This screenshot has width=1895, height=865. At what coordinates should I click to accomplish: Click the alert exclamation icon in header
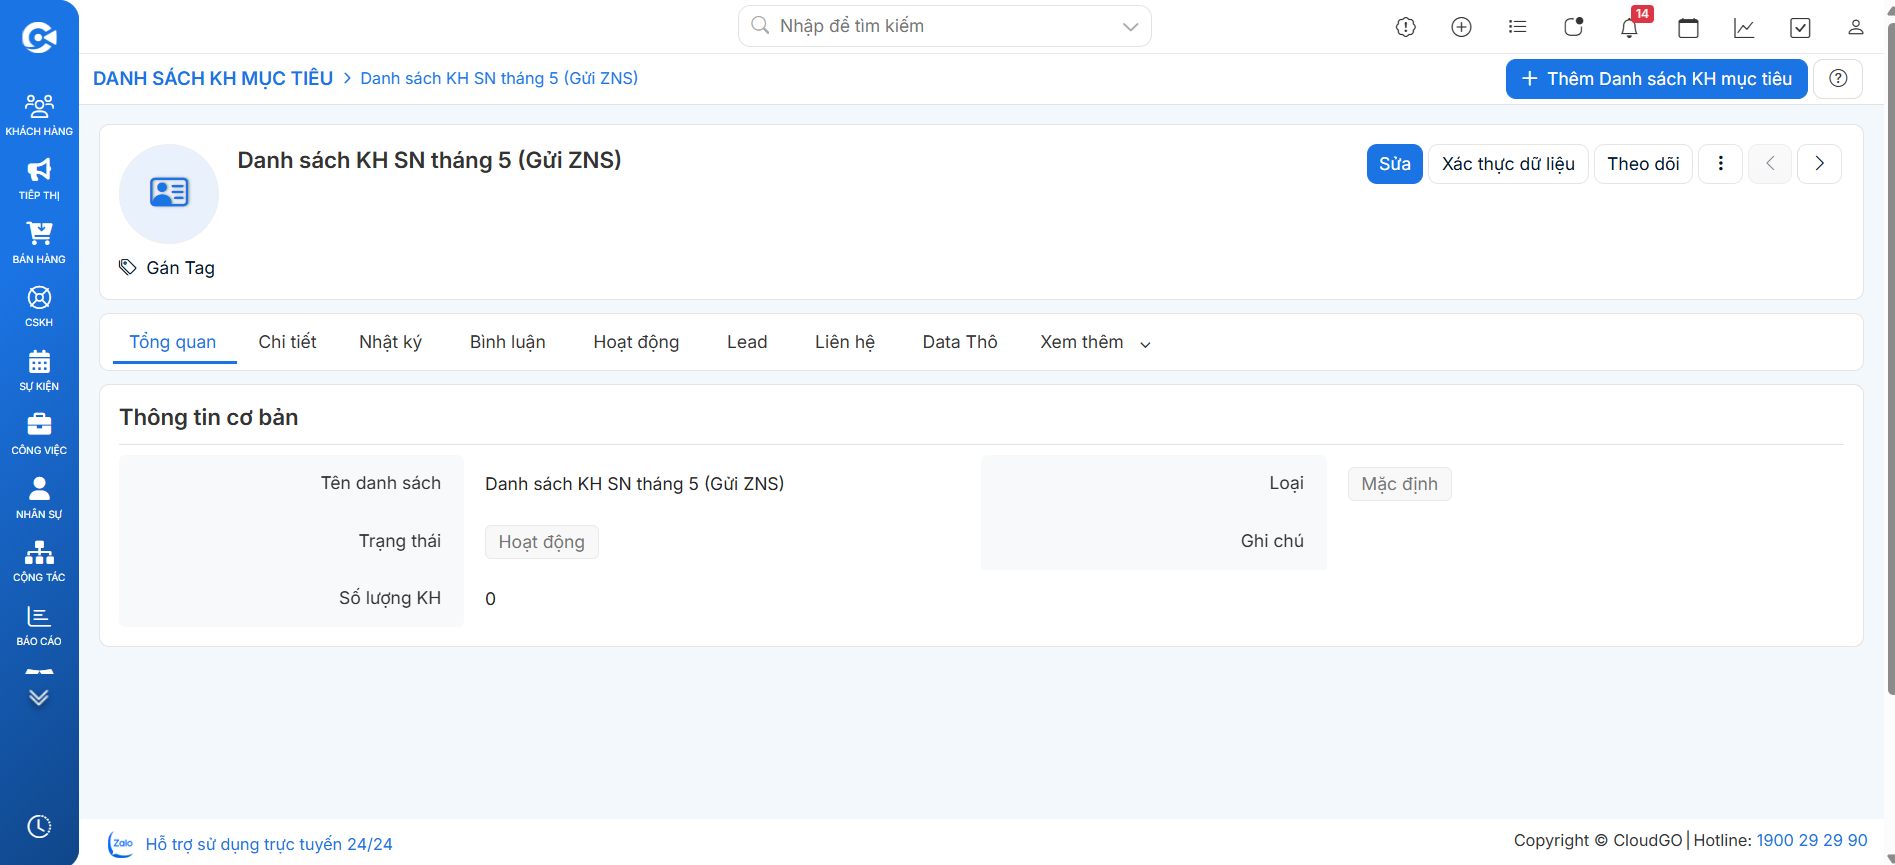tap(1406, 27)
